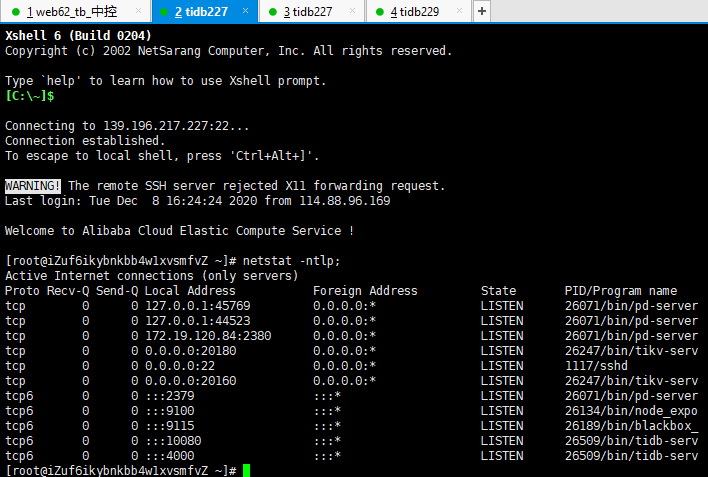The height and width of the screenshot is (477, 708).
Task: Click the highlighted WARNING! text
Action: 33,186
